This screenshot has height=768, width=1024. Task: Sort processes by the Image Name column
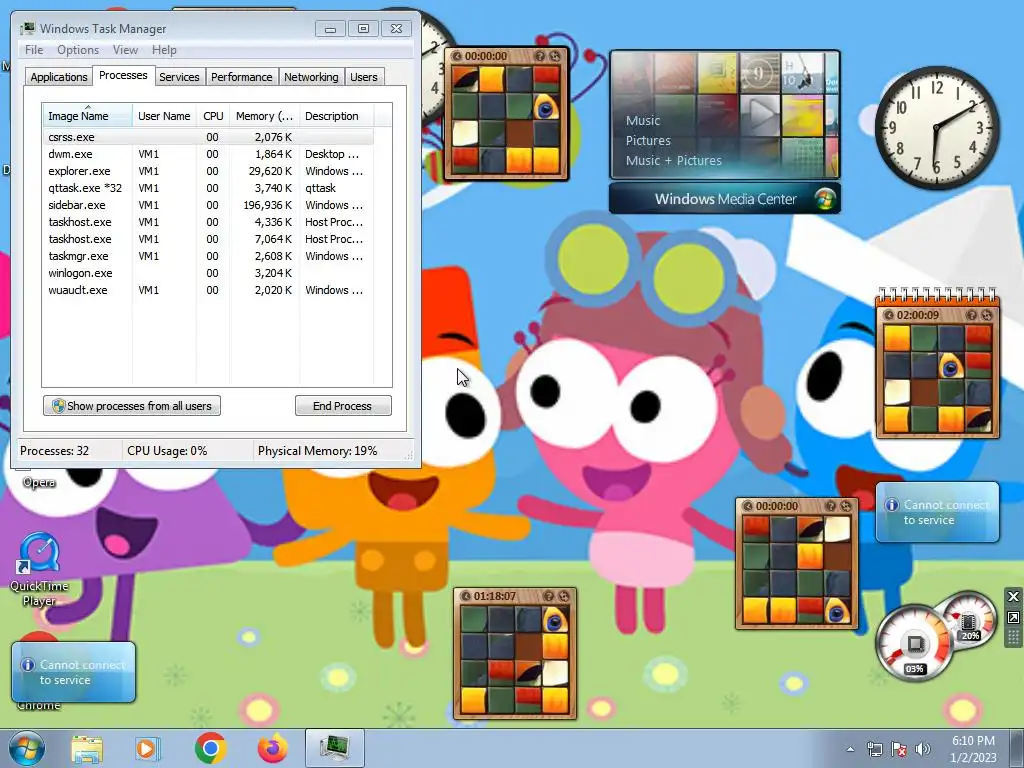[x=87, y=116]
